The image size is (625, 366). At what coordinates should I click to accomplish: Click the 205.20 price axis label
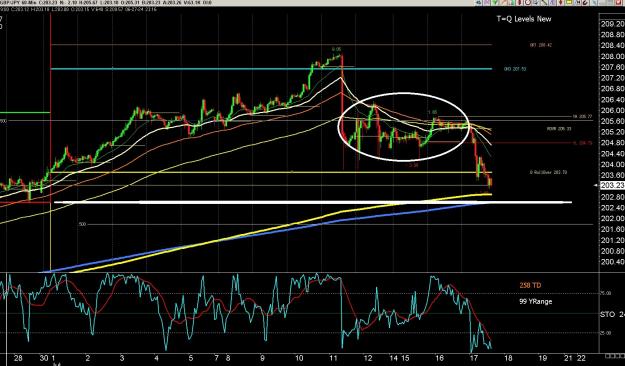click(612, 132)
